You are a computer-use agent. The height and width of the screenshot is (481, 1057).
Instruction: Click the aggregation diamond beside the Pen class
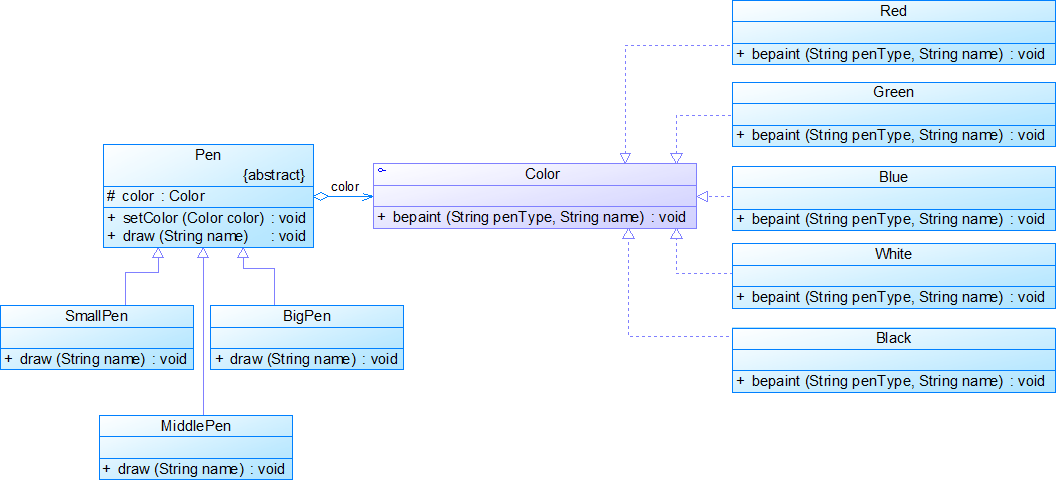point(321,196)
